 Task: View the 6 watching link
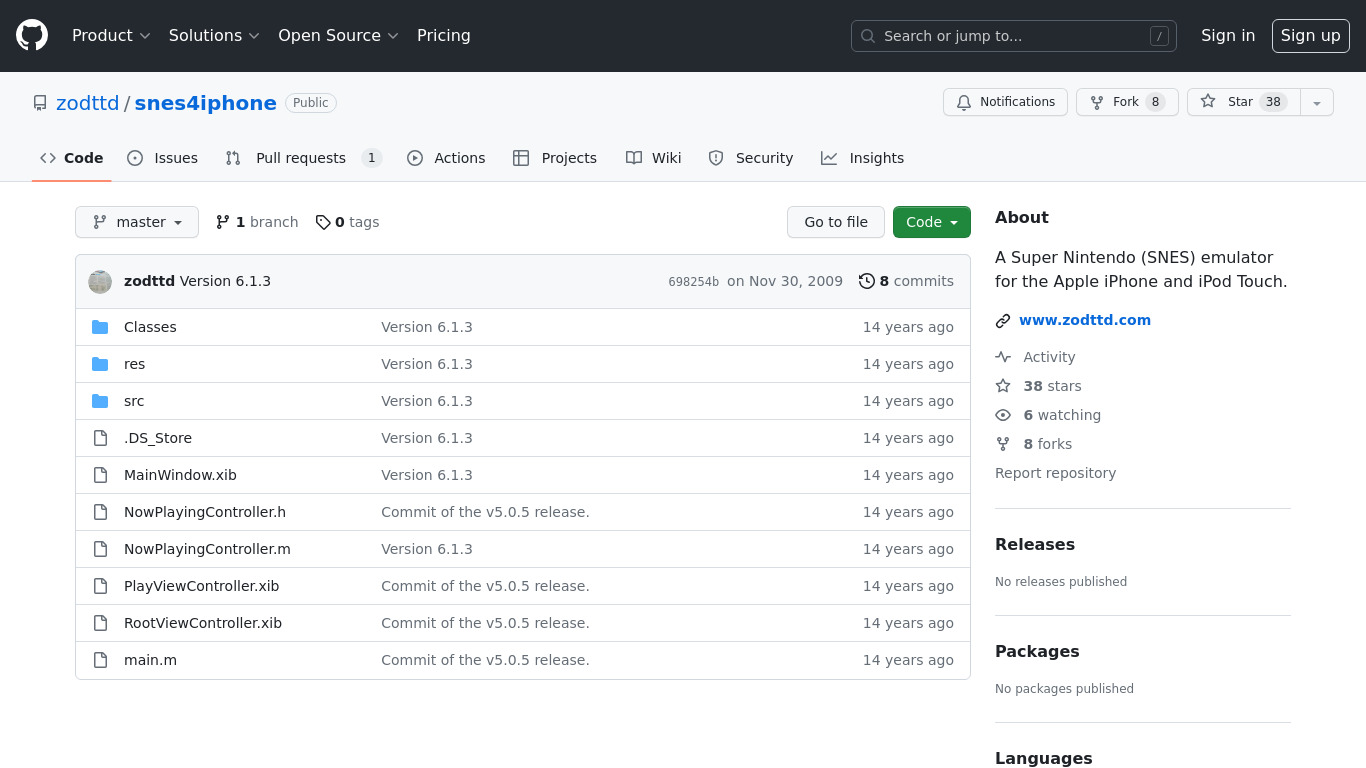[x=1048, y=415]
